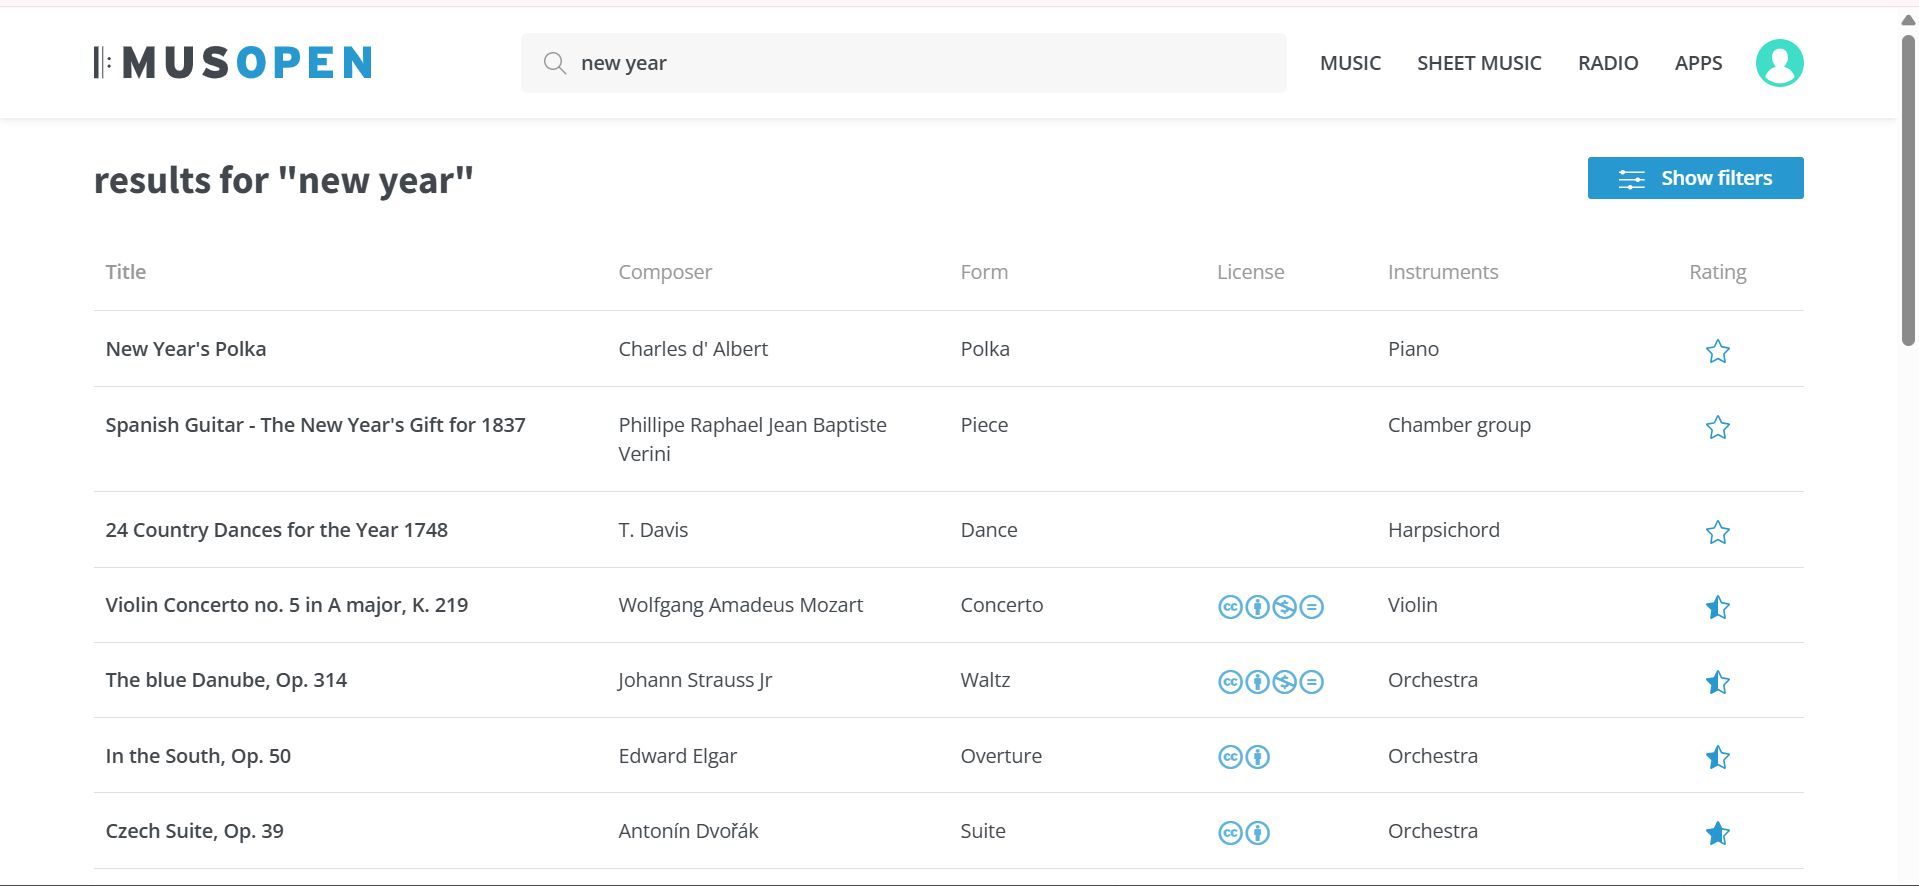Expand filters with Show filters button

[1695, 178]
